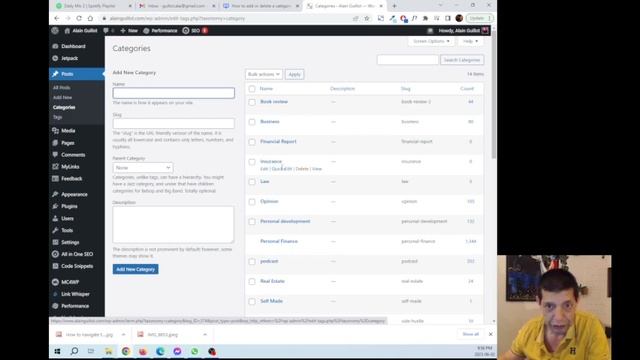This screenshot has width=640, height=360.
Task: Open Tags submenu item
Action: coord(57,117)
